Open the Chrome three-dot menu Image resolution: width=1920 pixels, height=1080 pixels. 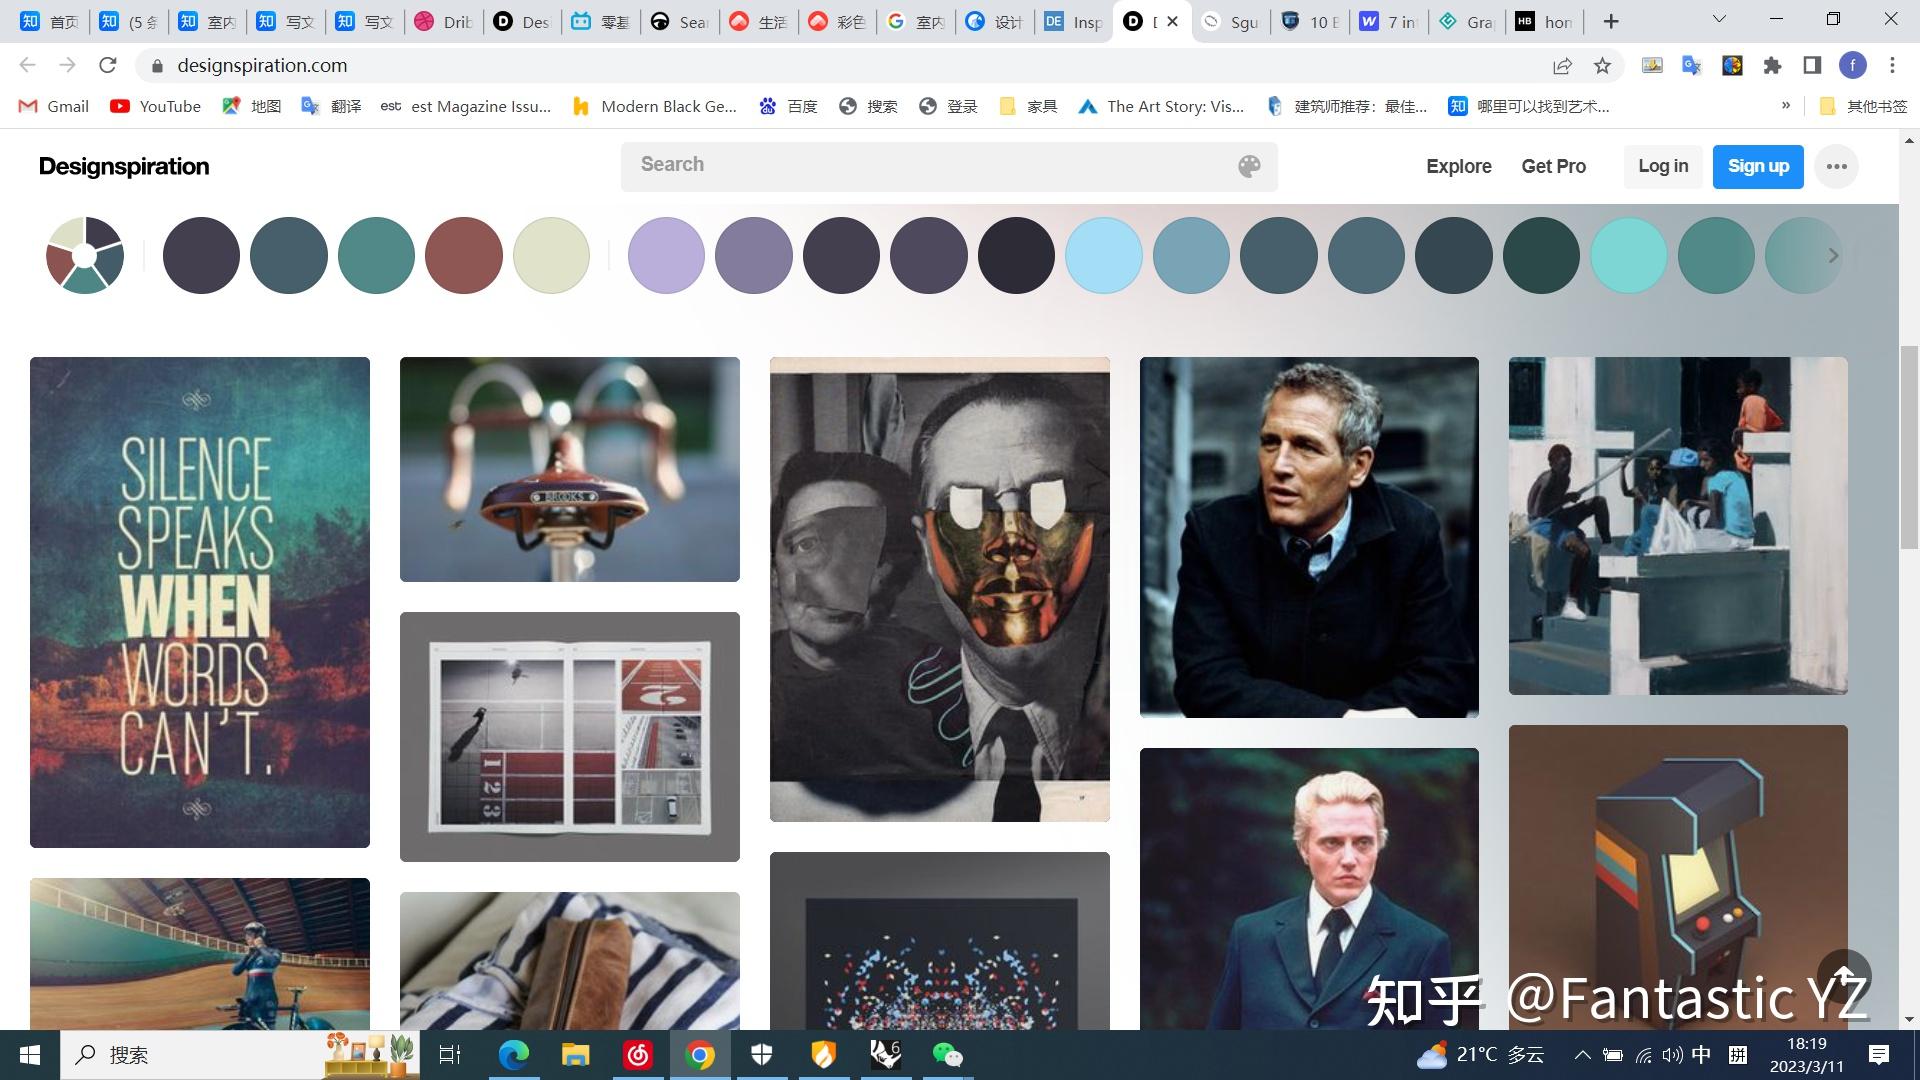tap(1892, 65)
